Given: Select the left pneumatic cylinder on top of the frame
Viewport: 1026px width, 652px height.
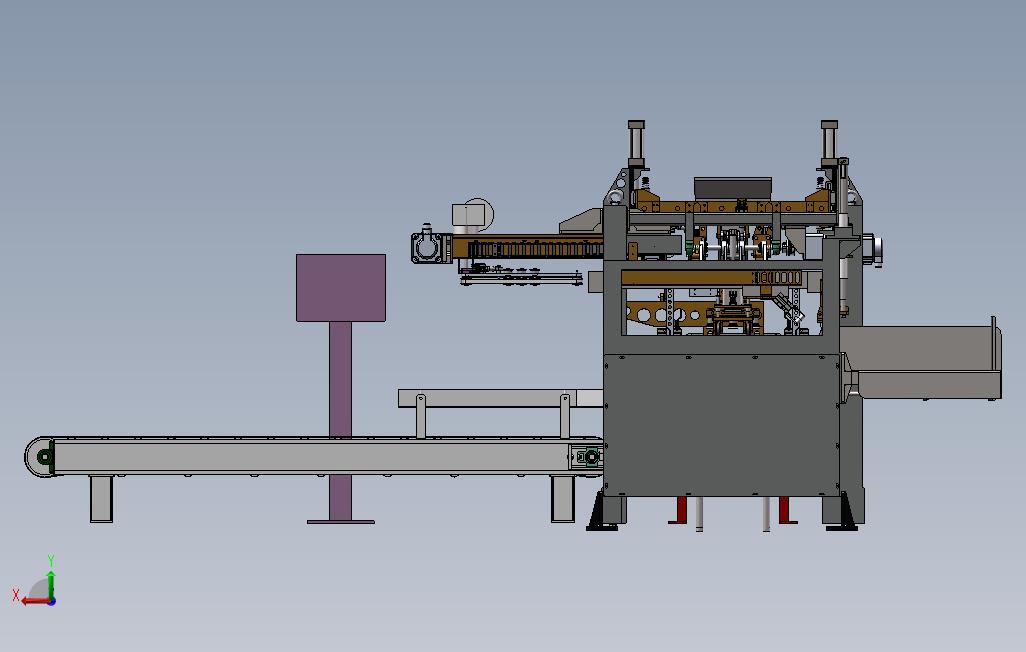Looking at the screenshot, I should click(x=636, y=144).
